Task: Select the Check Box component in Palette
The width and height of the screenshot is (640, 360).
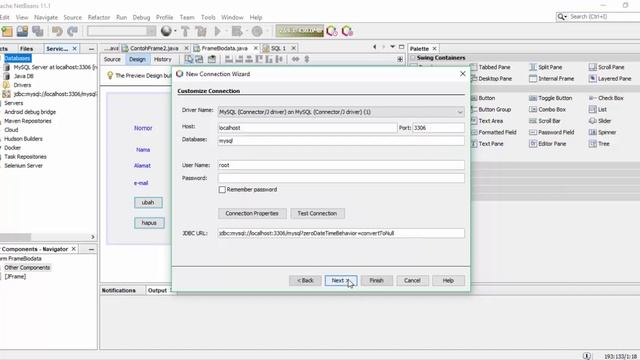Action: 606,98
